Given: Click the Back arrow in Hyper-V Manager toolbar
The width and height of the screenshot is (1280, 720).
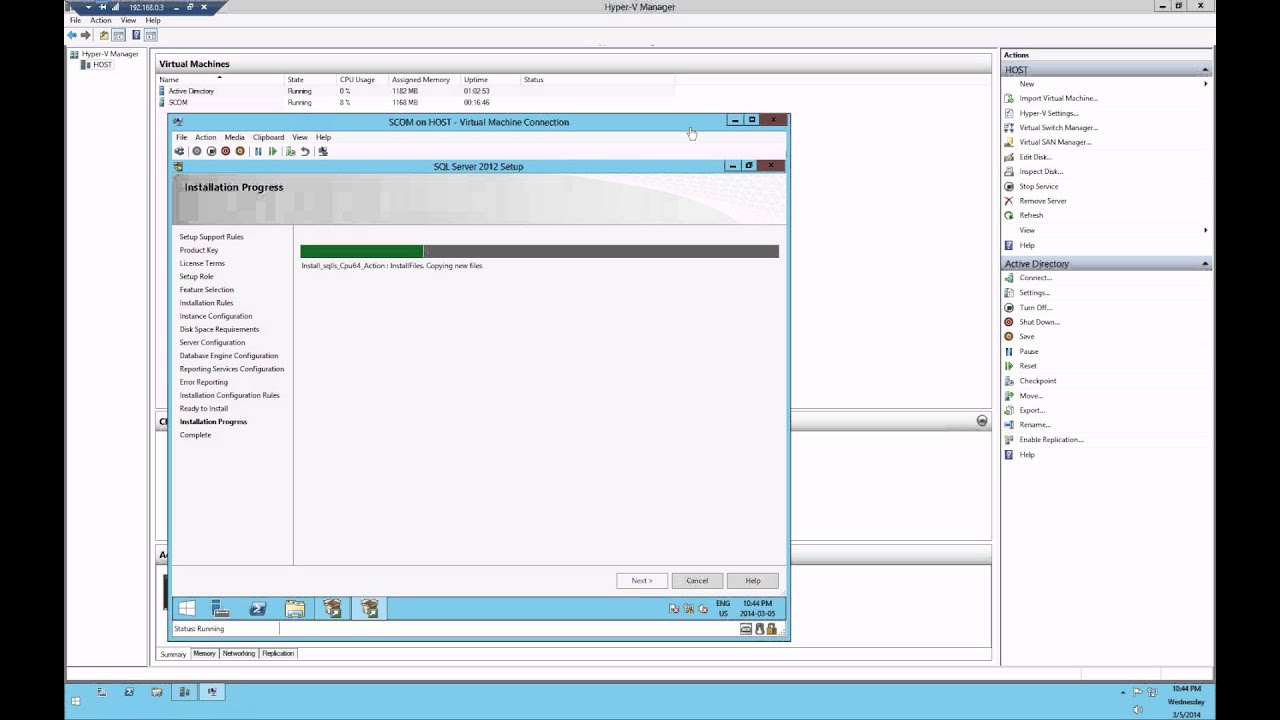Looking at the screenshot, I should [x=72, y=35].
